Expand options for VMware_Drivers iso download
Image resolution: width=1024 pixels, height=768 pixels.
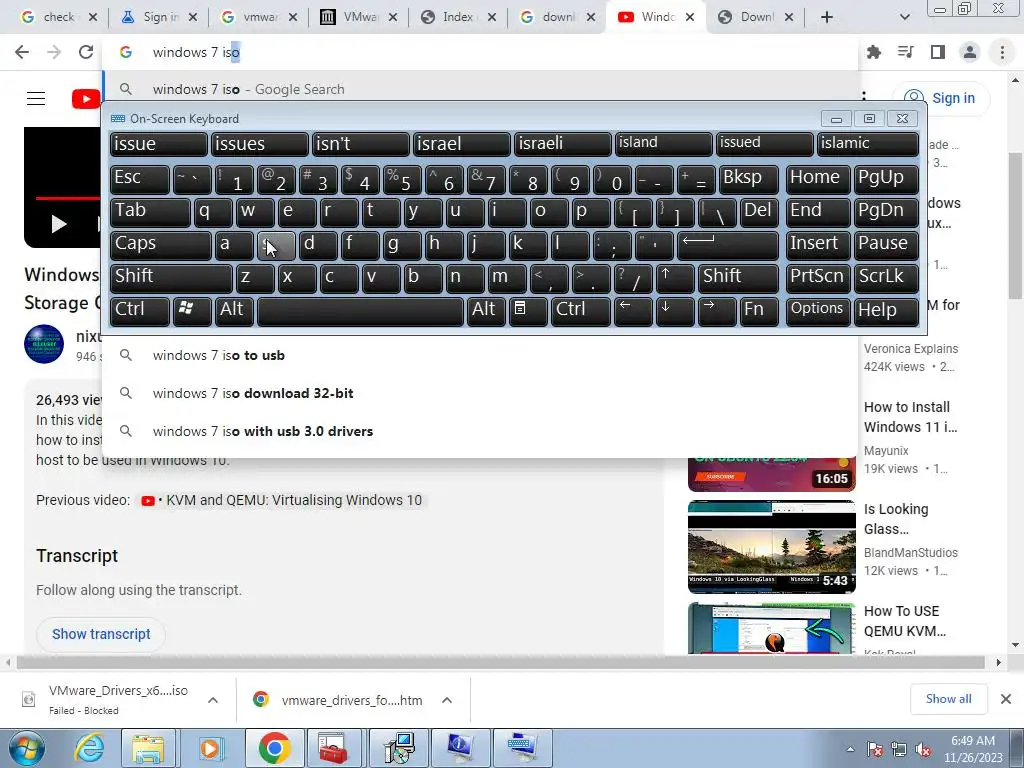click(213, 700)
